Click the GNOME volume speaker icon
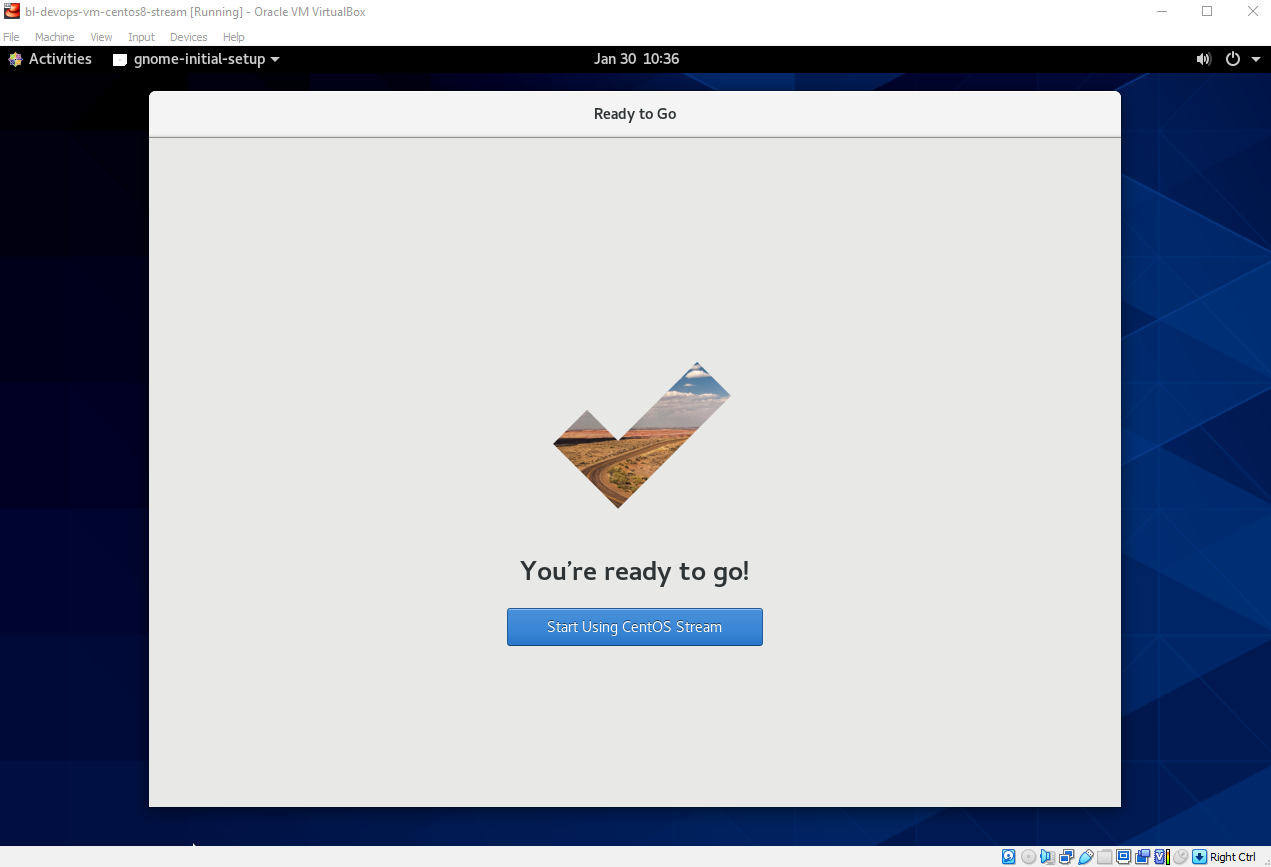The image size is (1271, 867). 1204,59
